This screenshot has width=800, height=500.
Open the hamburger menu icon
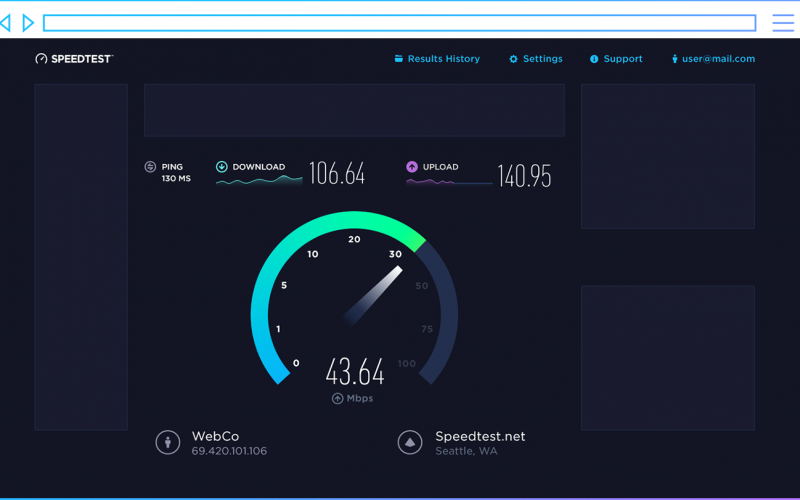tap(783, 22)
